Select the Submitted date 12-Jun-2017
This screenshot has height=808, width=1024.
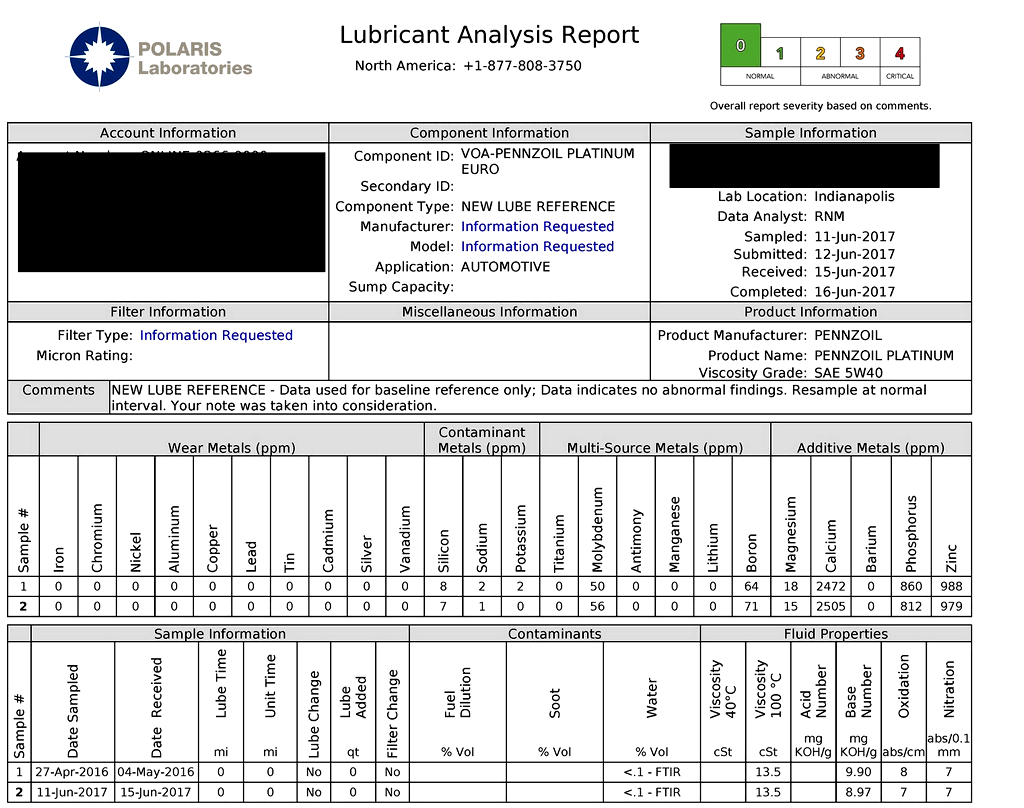855,255
